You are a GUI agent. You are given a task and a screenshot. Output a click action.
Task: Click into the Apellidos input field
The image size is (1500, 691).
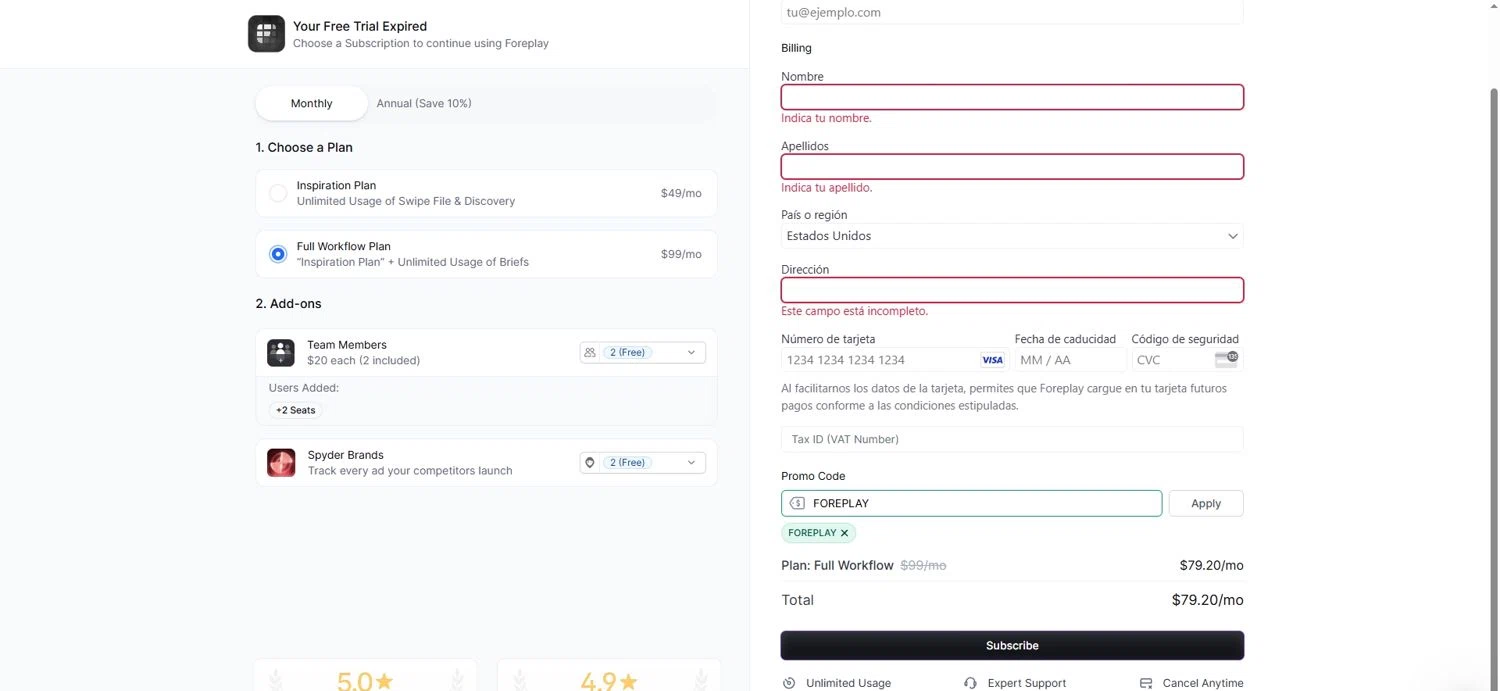[1012, 166]
